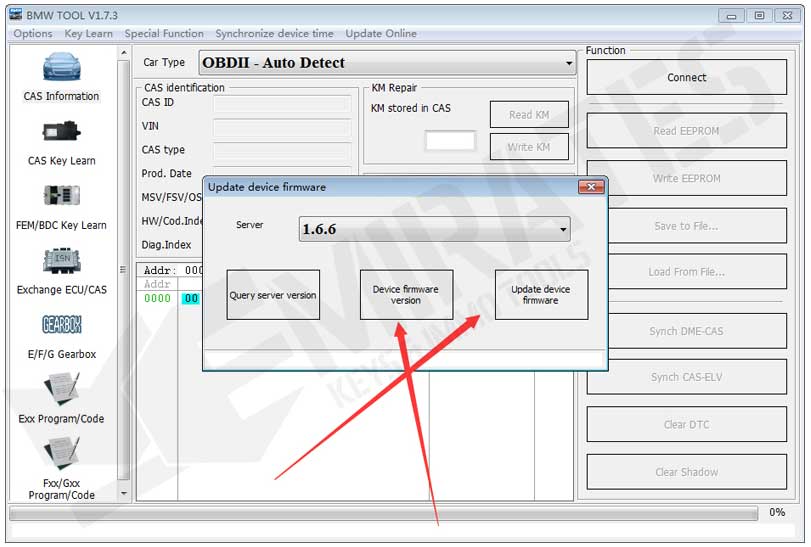Open the E/F/G Gearbox icon
Image resolution: width=811 pixels, height=547 pixels.
[x=62, y=325]
